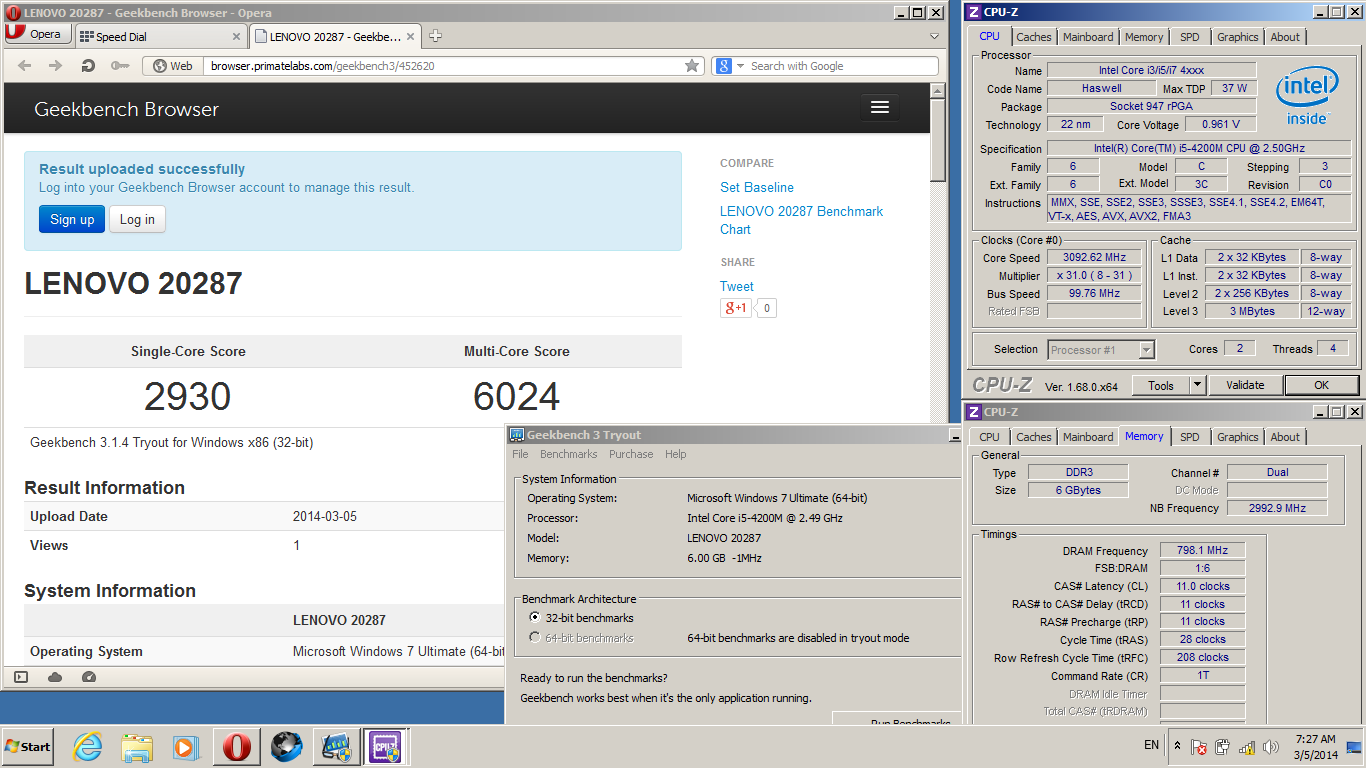This screenshot has width=1366, height=768.
Task: Click the blue globe taskbar icon
Action: pos(287,747)
